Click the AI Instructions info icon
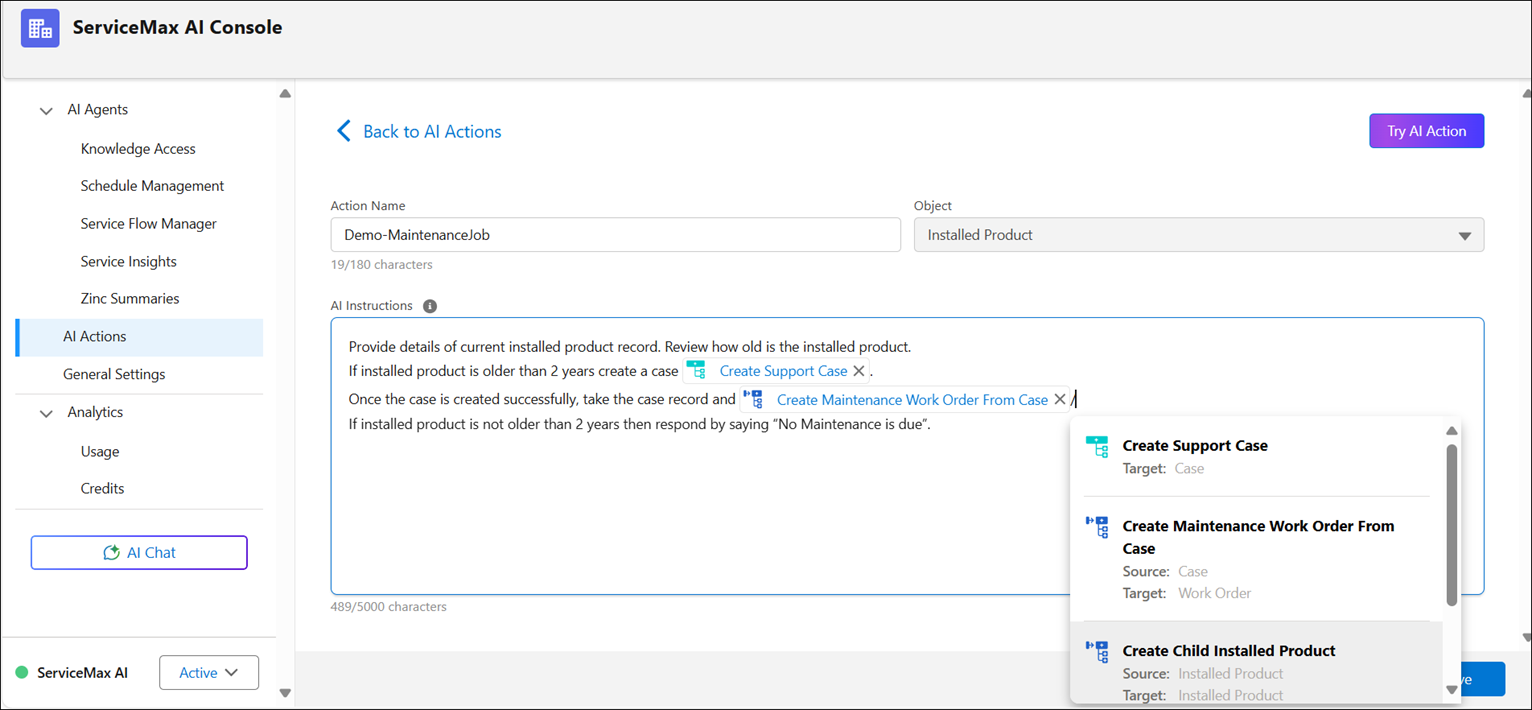Screen dimensions: 1532x710 [x=430, y=306]
